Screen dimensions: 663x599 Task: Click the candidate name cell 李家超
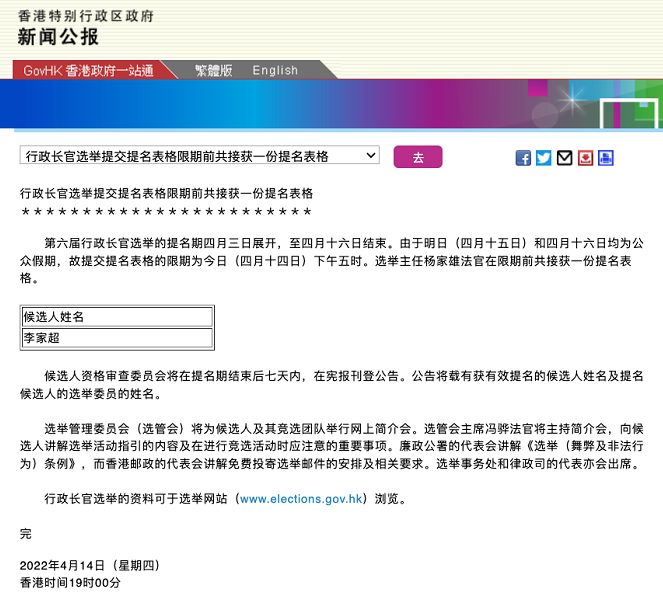117,338
